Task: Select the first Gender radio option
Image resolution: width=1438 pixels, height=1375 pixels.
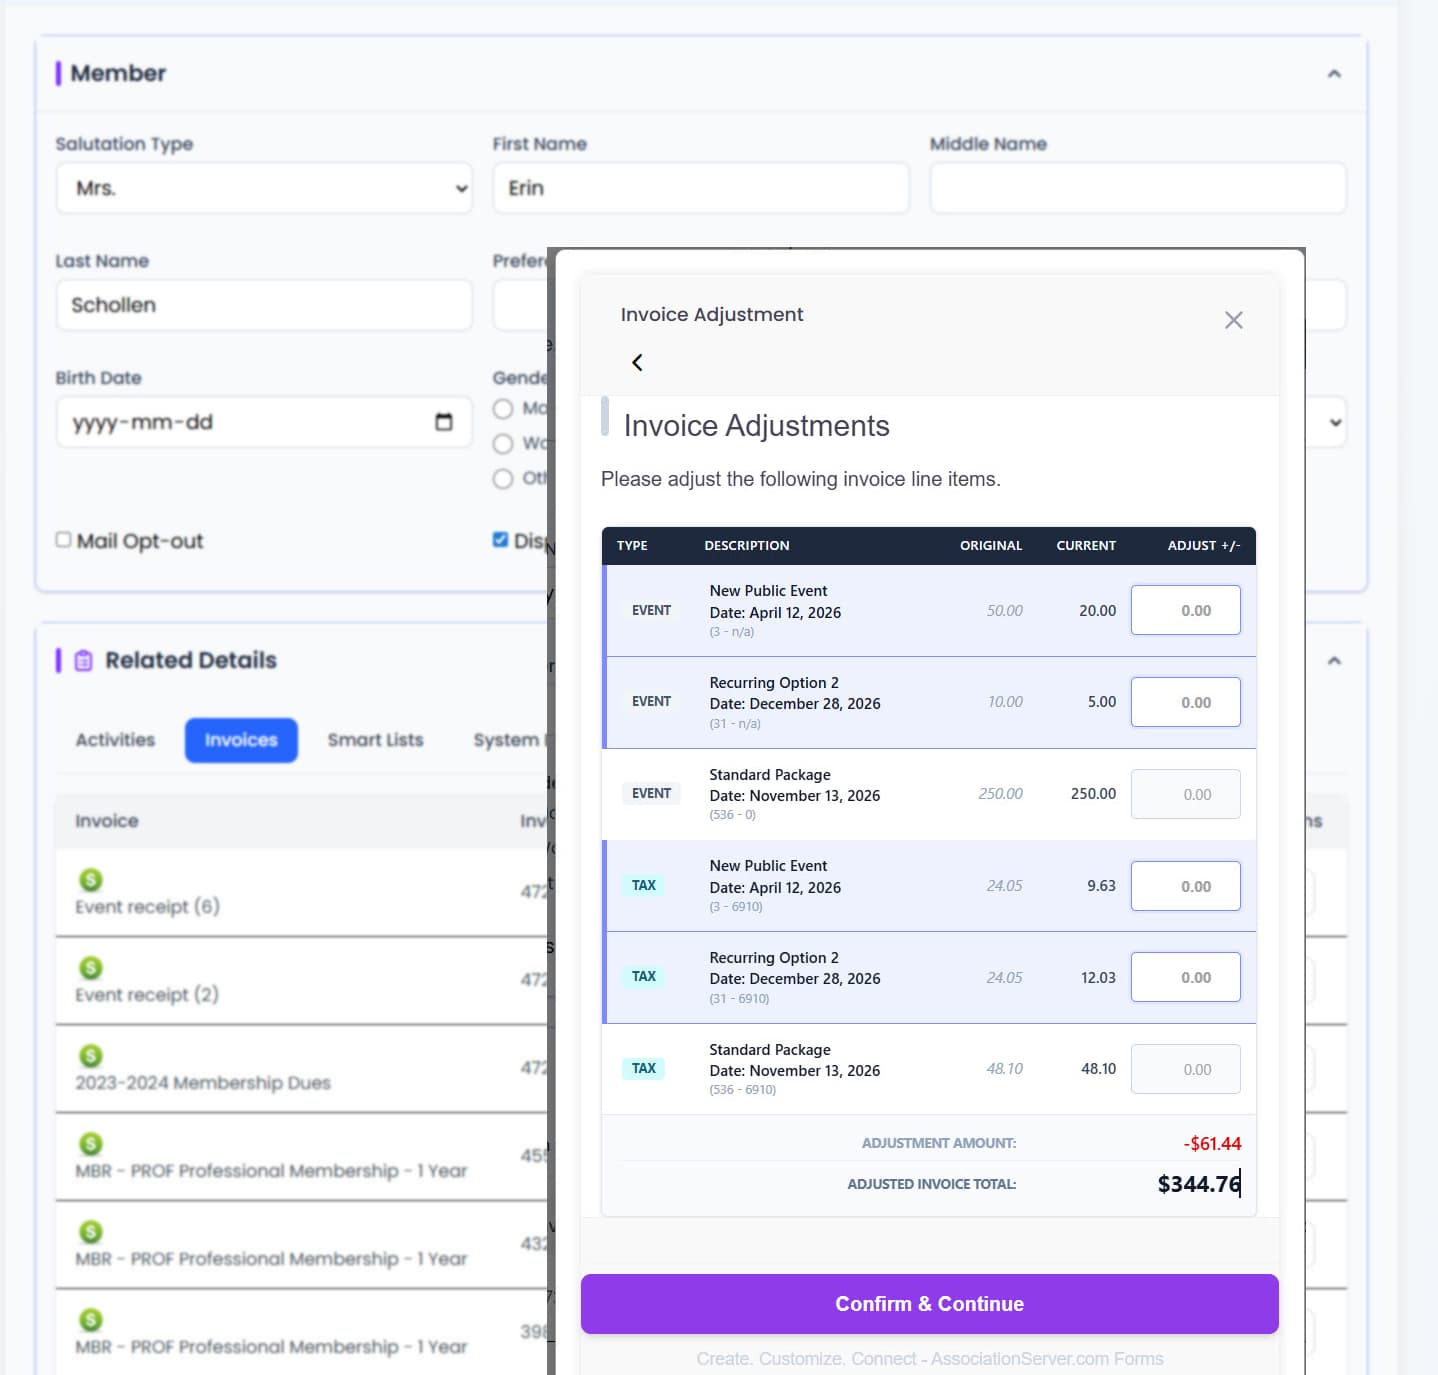Action: click(503, 409)
